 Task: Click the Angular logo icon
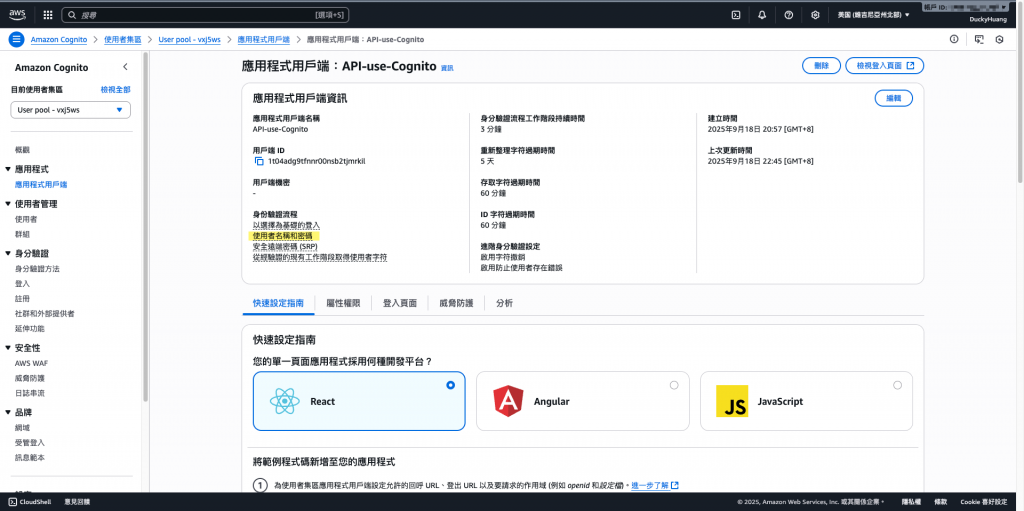coord(508,401)
